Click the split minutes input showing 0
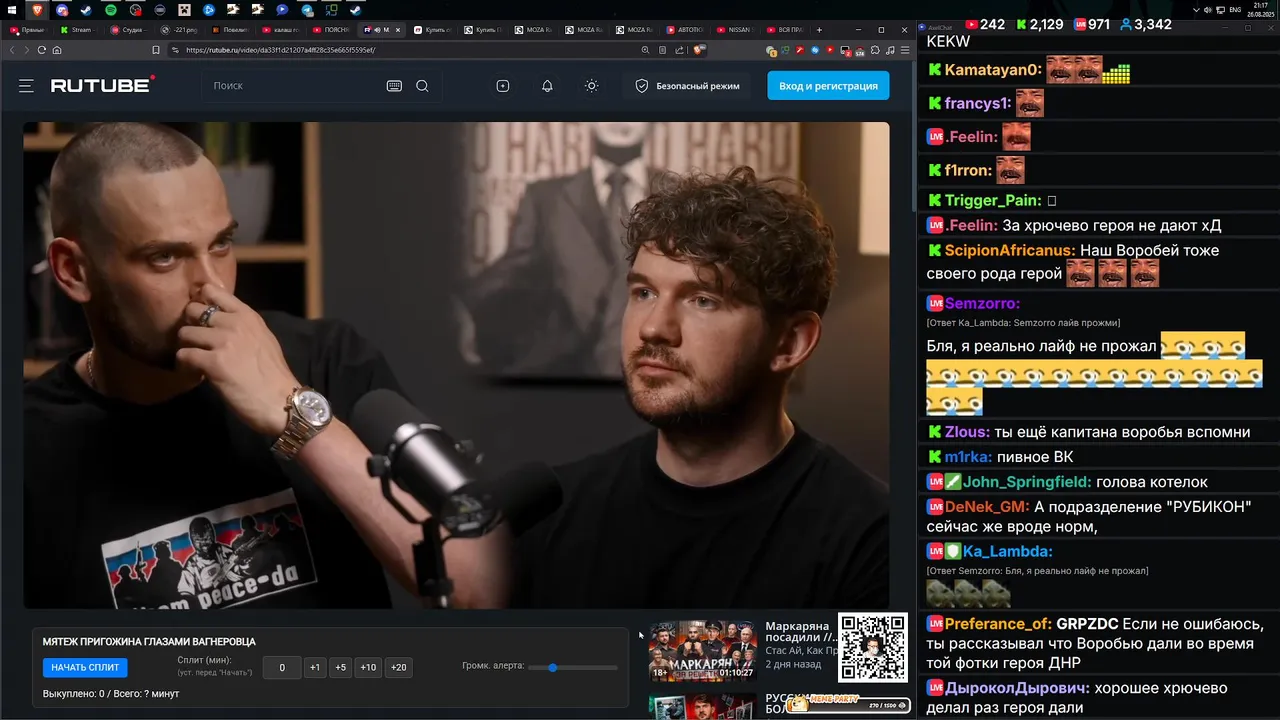This screenshot has width=1280, height=720. [282, 667]
